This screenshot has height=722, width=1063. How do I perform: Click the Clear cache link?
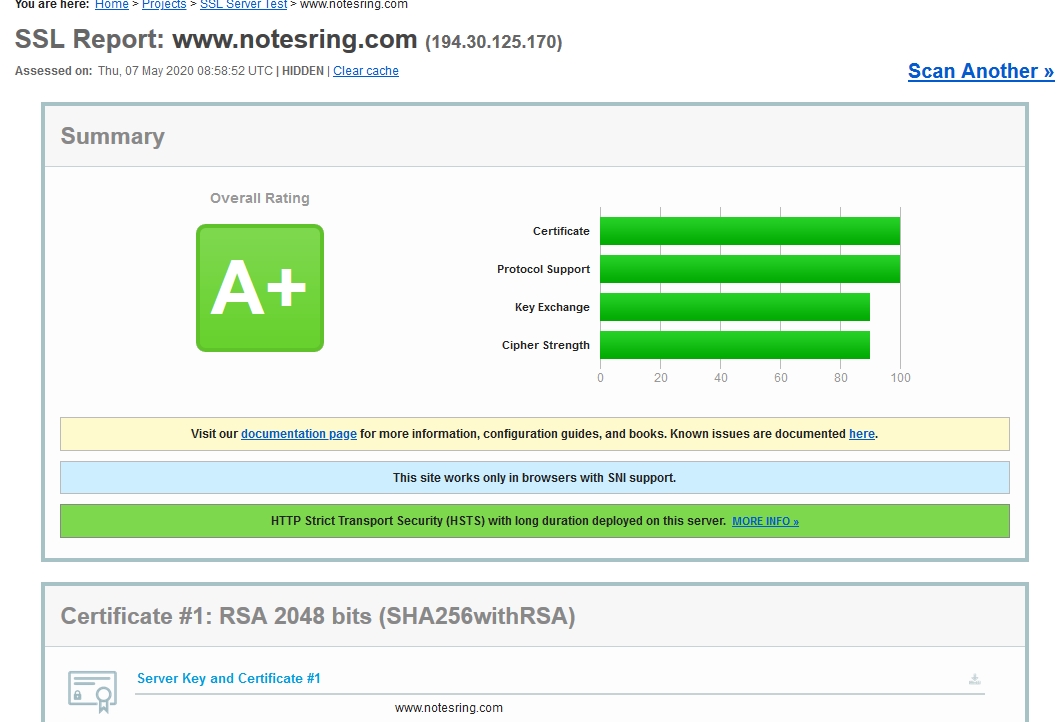pos(365,71)
